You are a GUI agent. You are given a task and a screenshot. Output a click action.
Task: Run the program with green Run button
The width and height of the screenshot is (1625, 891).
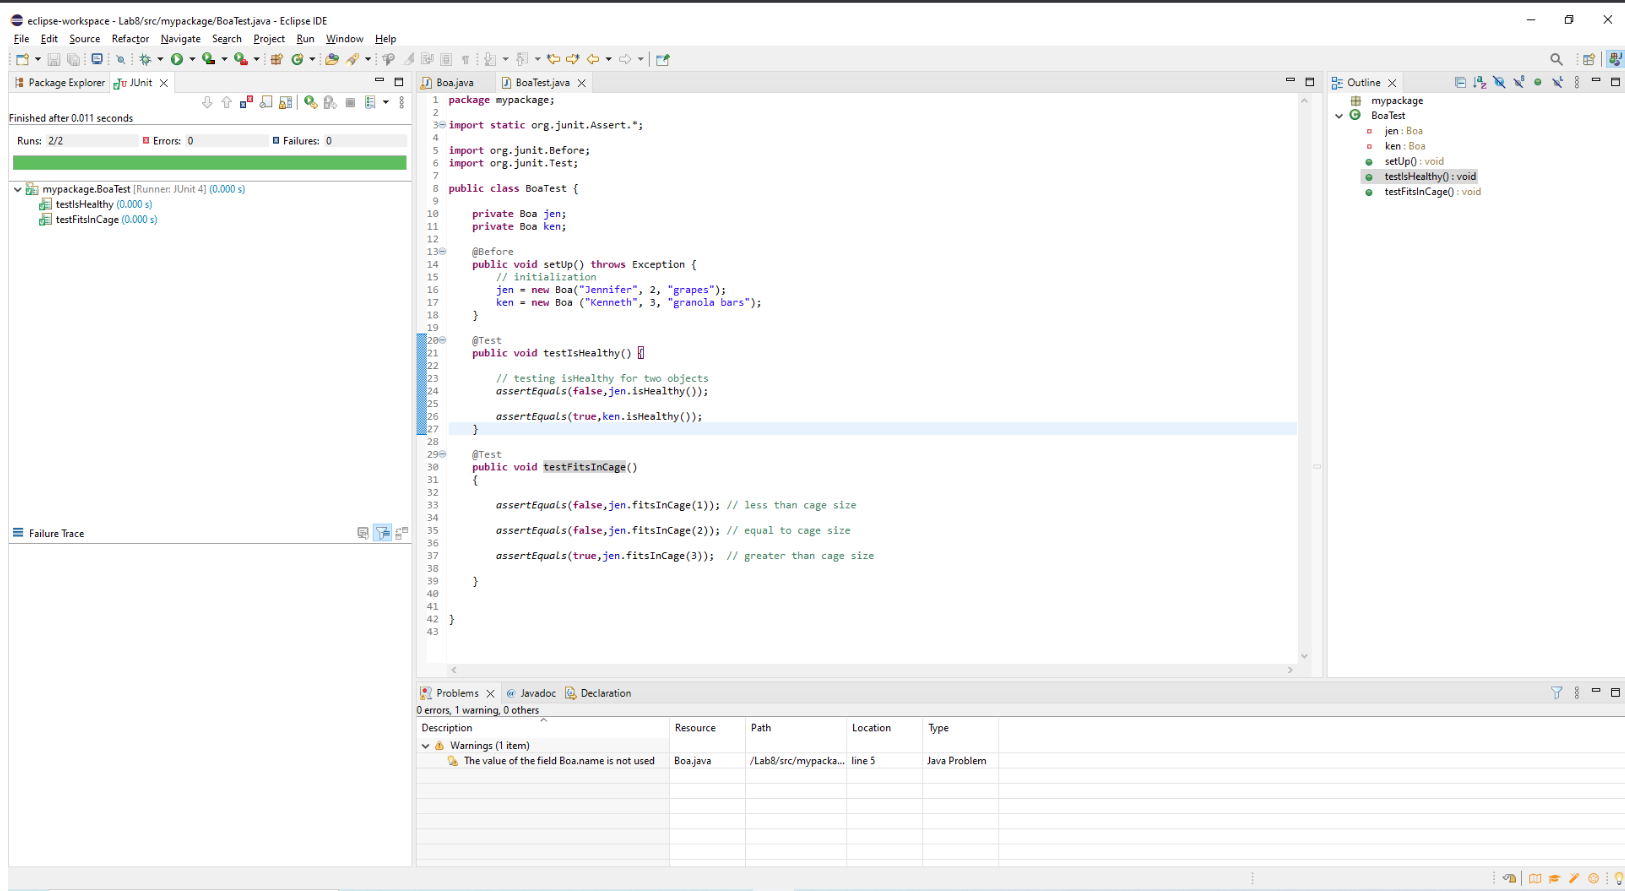point(177,59)
